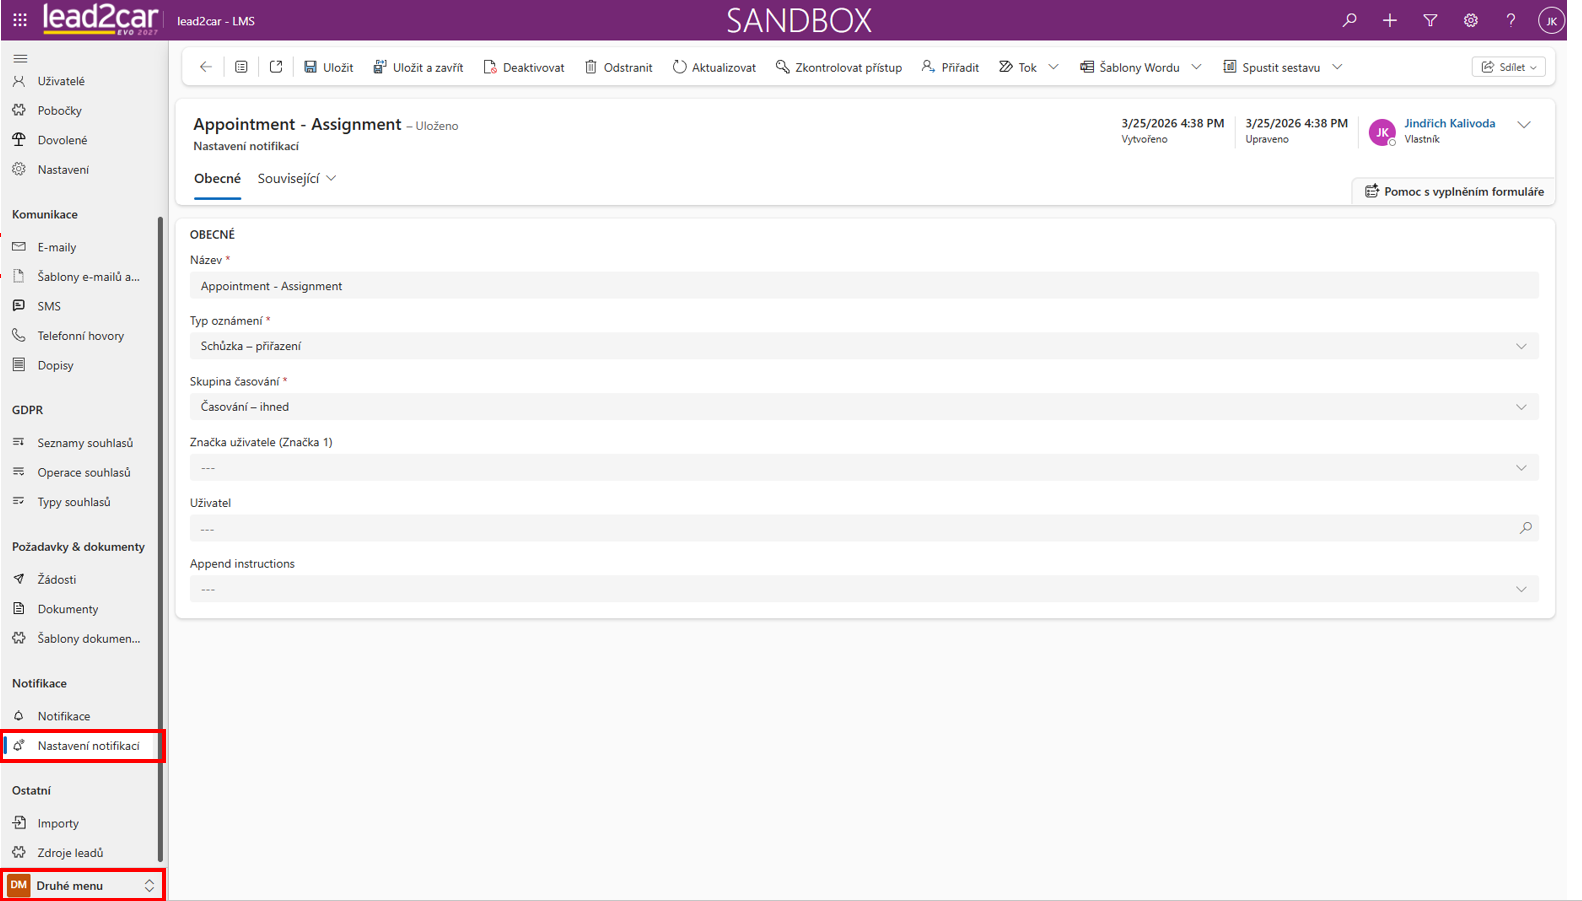Click the search magnifier icon in header

1349,20
